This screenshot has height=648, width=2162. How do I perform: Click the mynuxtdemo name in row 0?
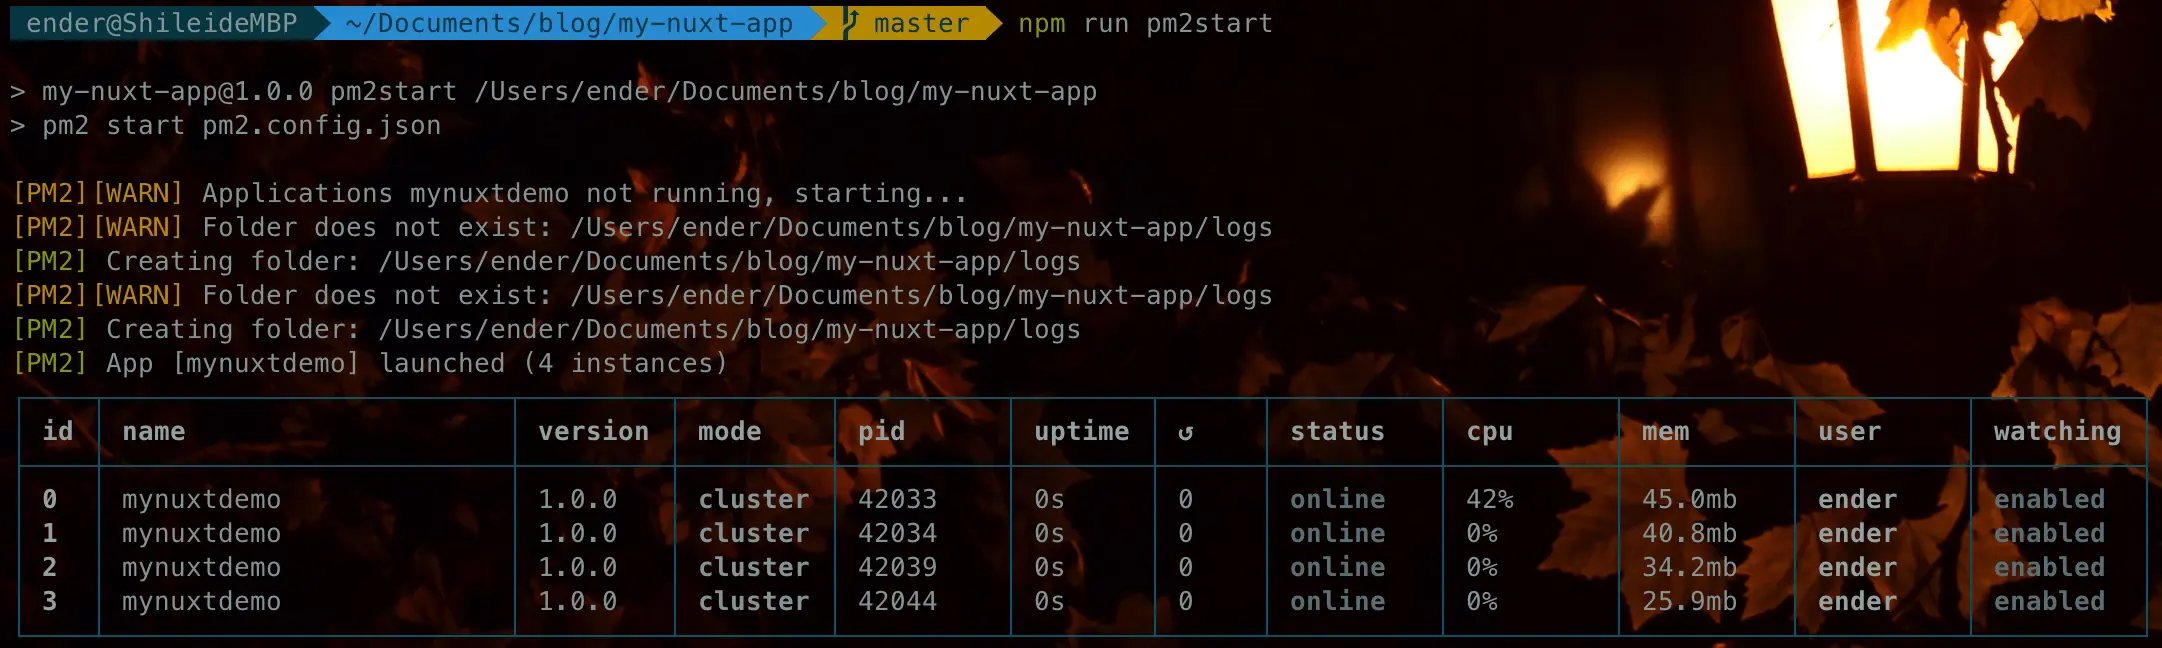pyautogui.click(x=202, y=499)
